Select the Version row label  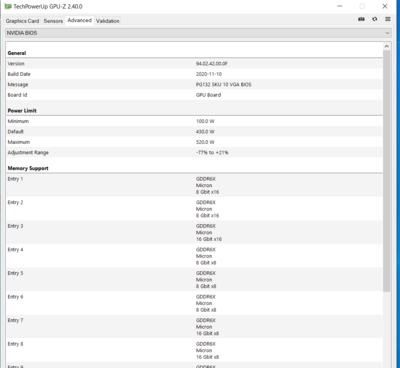(16, 64)
